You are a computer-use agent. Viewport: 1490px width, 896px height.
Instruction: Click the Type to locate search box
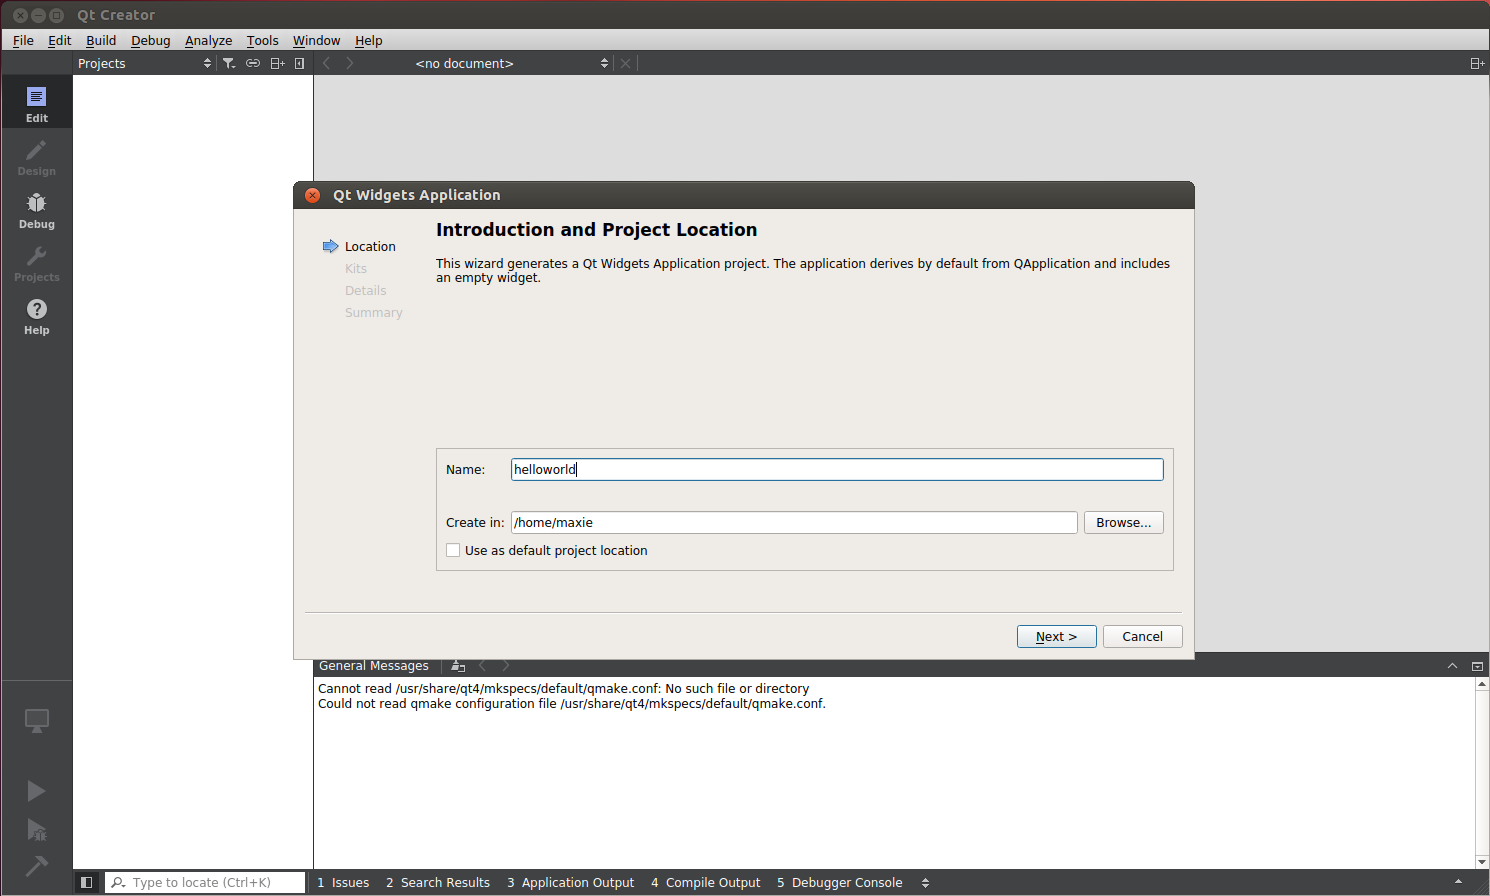(205, 882)
